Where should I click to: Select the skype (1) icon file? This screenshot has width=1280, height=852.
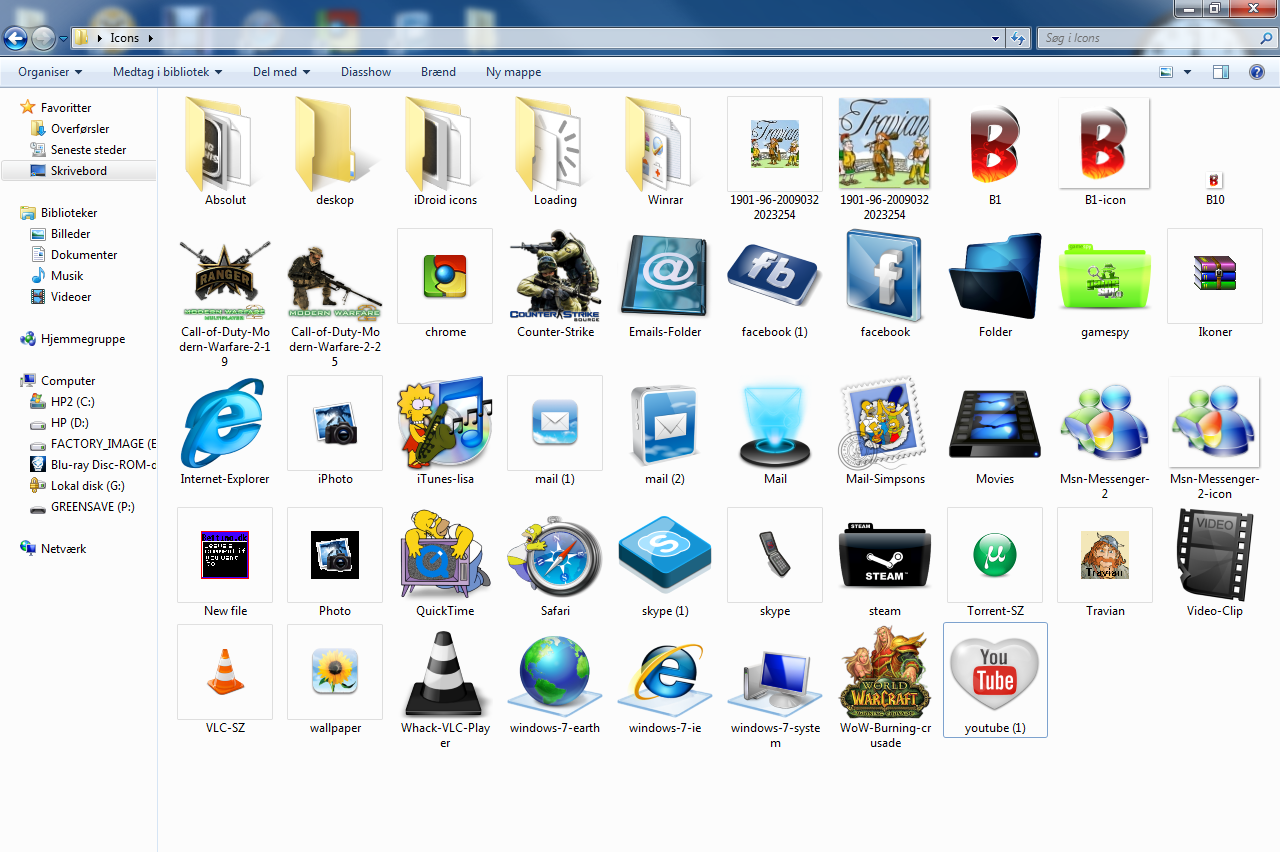(665, 555)
